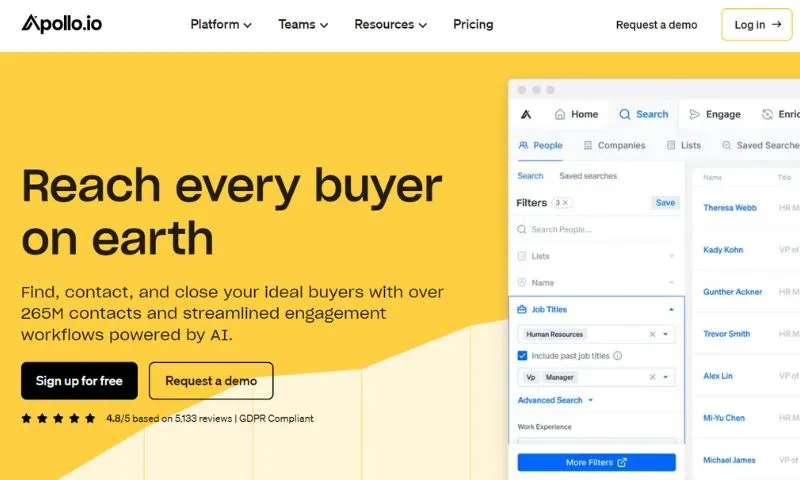
Task: Click the info icon beside past job titles
Action: [x=617, y=356]
